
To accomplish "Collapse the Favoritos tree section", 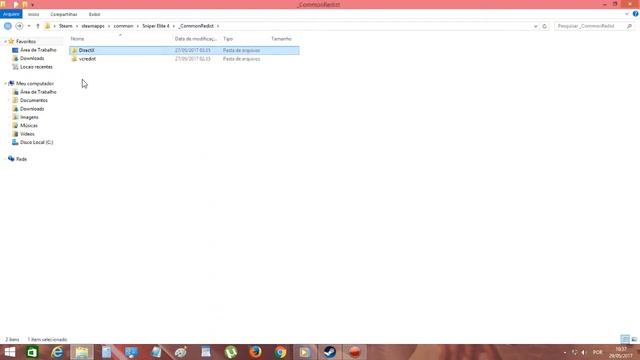I will (5, 42).
